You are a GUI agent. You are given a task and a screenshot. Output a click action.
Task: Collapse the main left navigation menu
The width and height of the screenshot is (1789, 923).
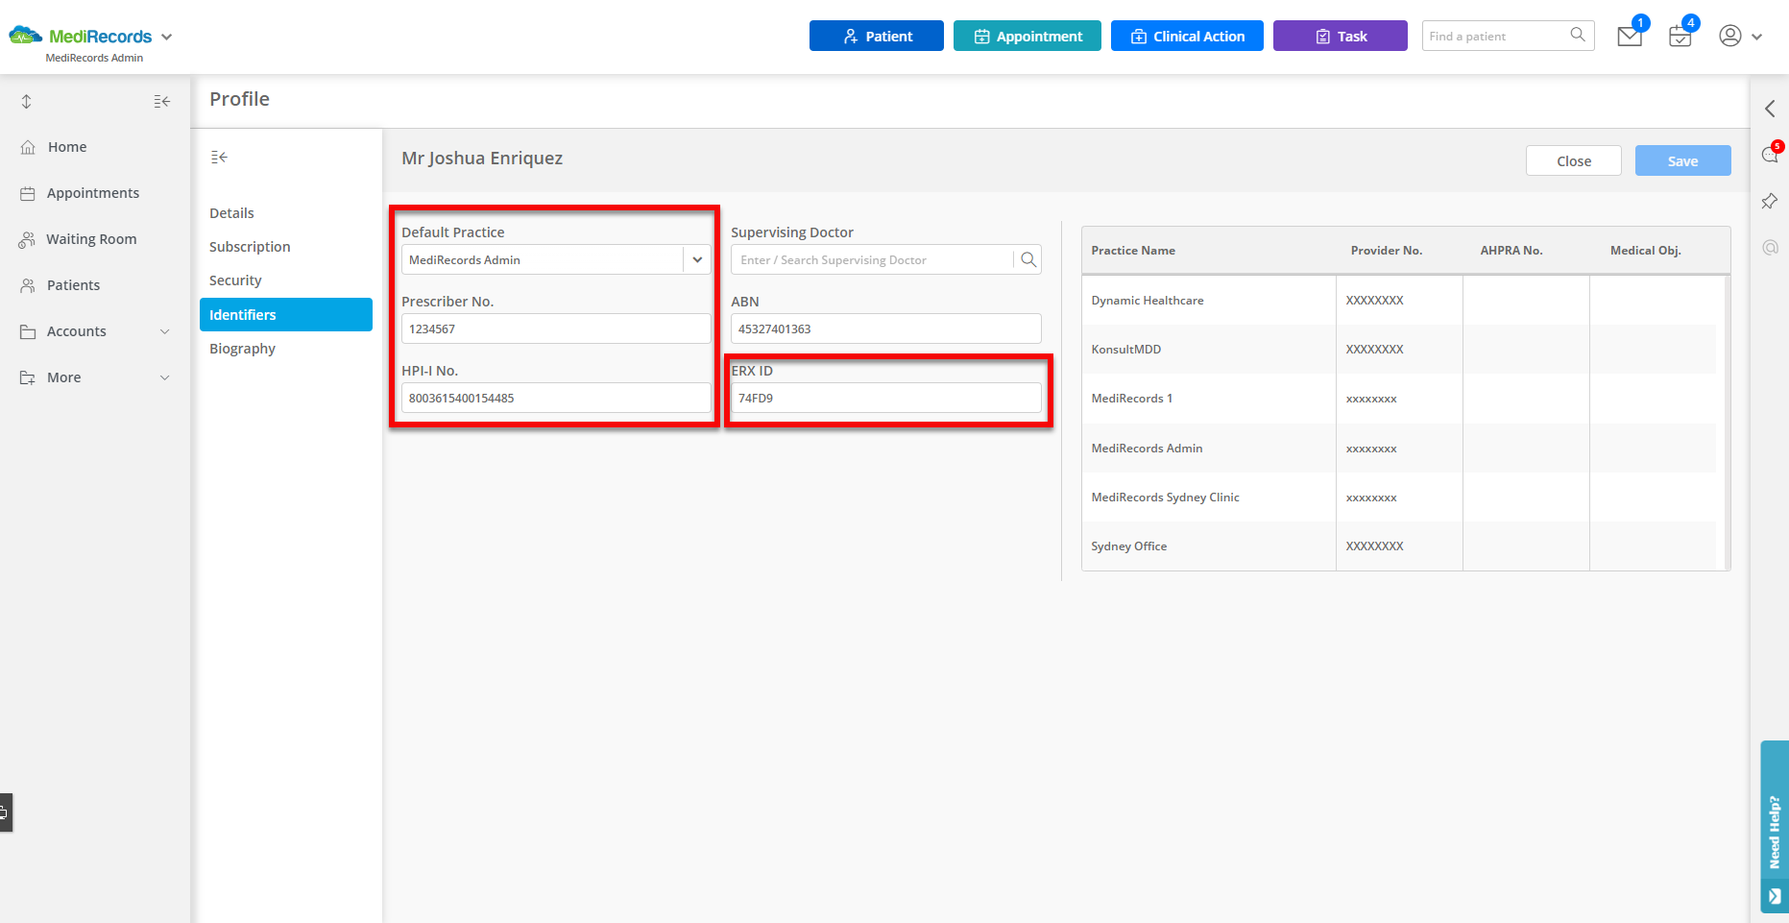[x=162, y=101]
